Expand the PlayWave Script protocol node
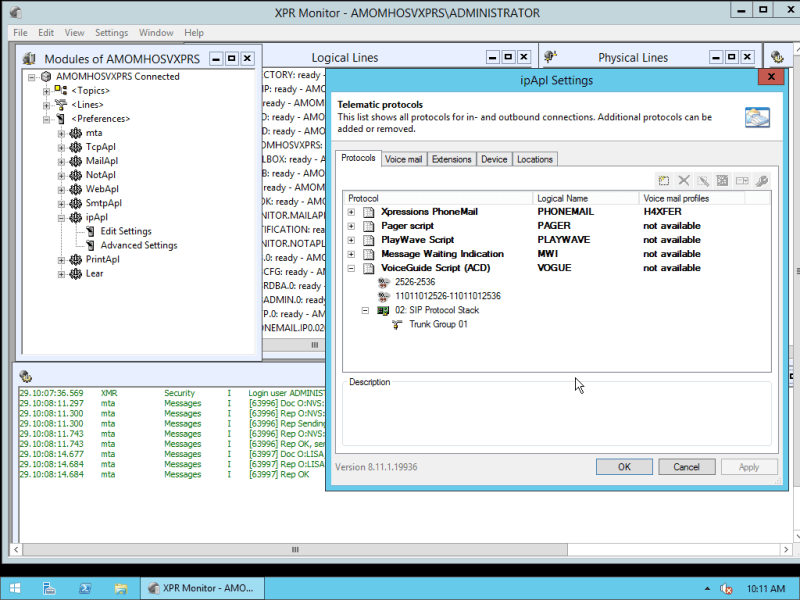This screenshot has width=800, height=600. pyautogui.click(x=351, y=240)
